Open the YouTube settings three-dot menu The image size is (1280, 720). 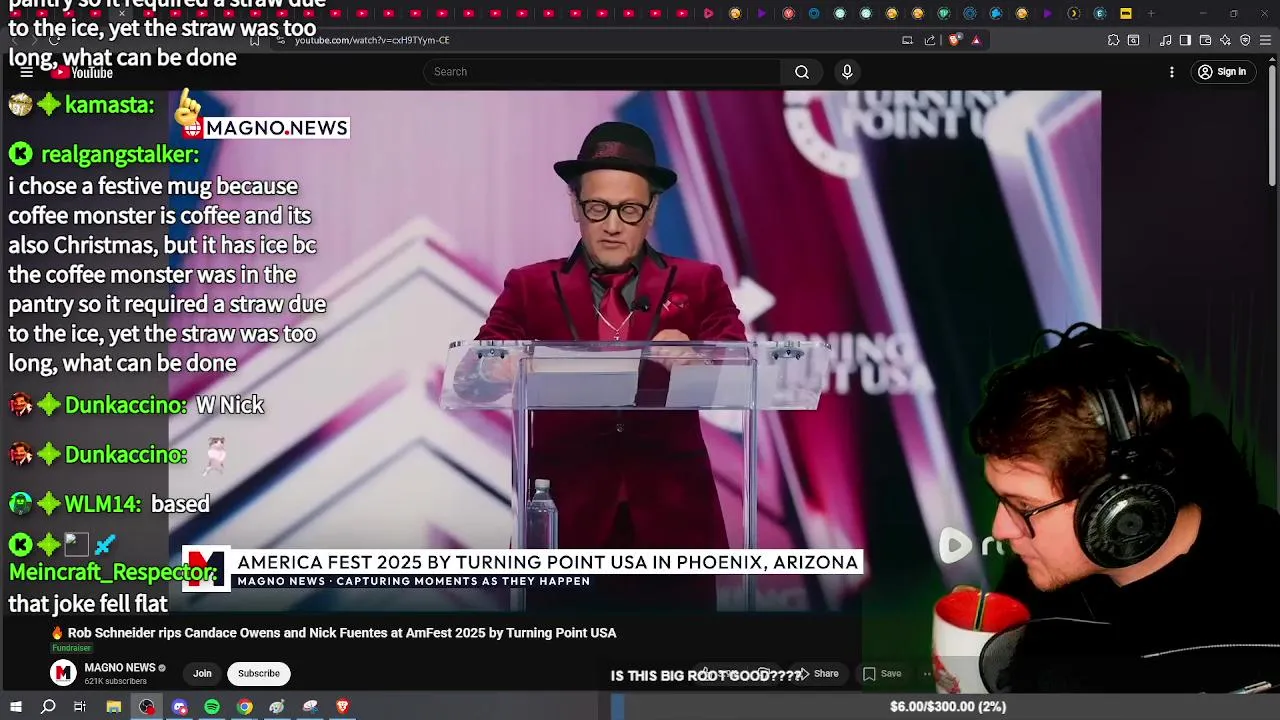pos(1172,72)
